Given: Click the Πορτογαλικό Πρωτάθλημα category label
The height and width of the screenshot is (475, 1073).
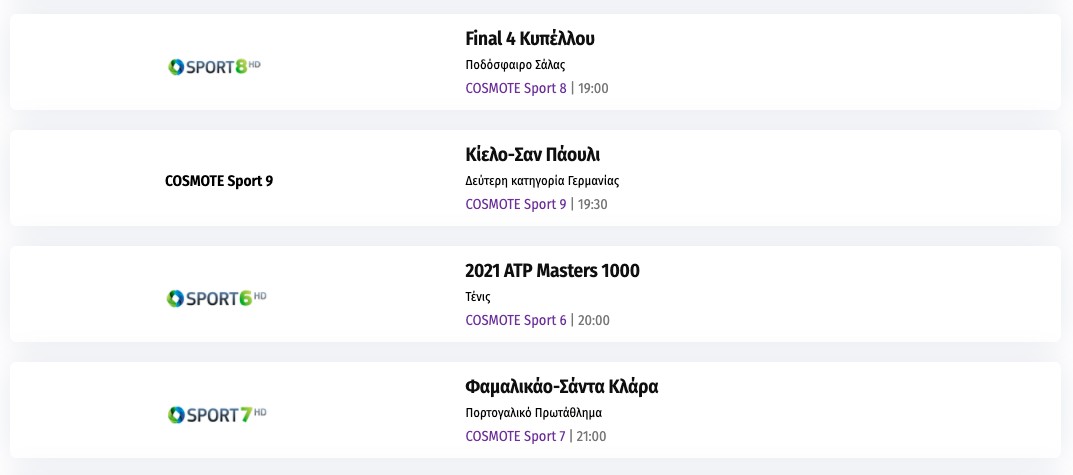Looking at the screenshot, I should [x=534, y=413].
